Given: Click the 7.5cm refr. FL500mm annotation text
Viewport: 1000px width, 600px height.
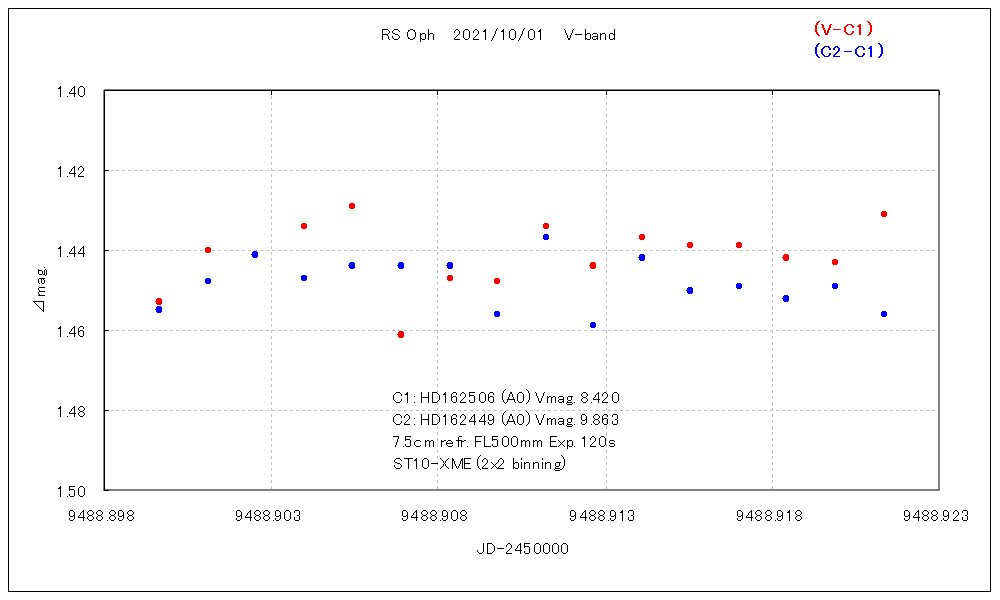Looking at the screenshot, I should 503,442.
